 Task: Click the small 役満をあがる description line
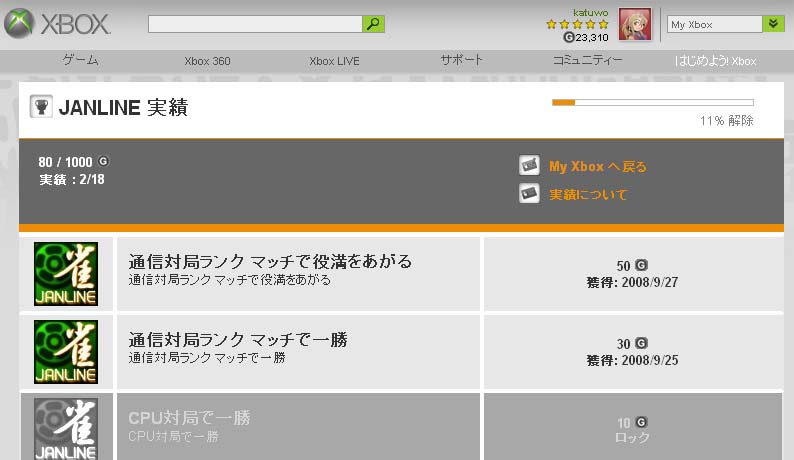click(229, 280)
